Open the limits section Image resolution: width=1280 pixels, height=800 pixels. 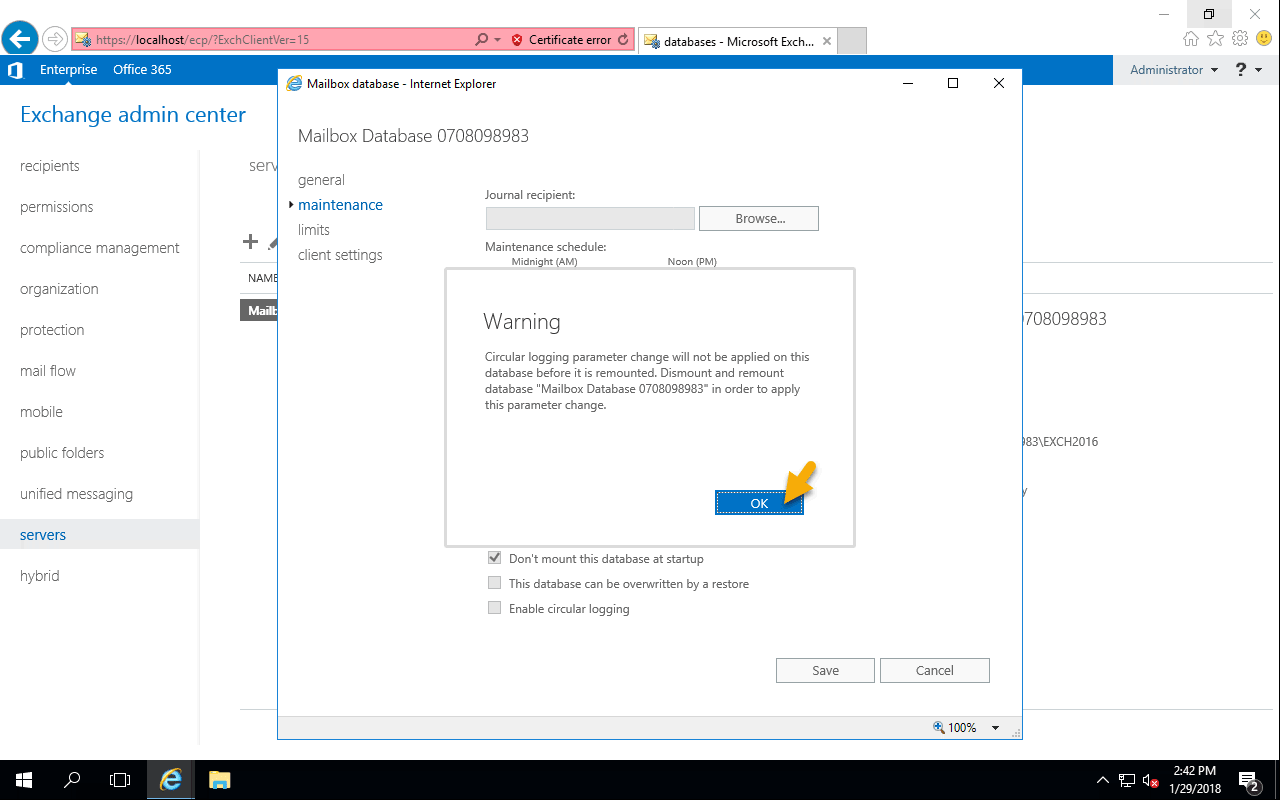click(314, 230)
